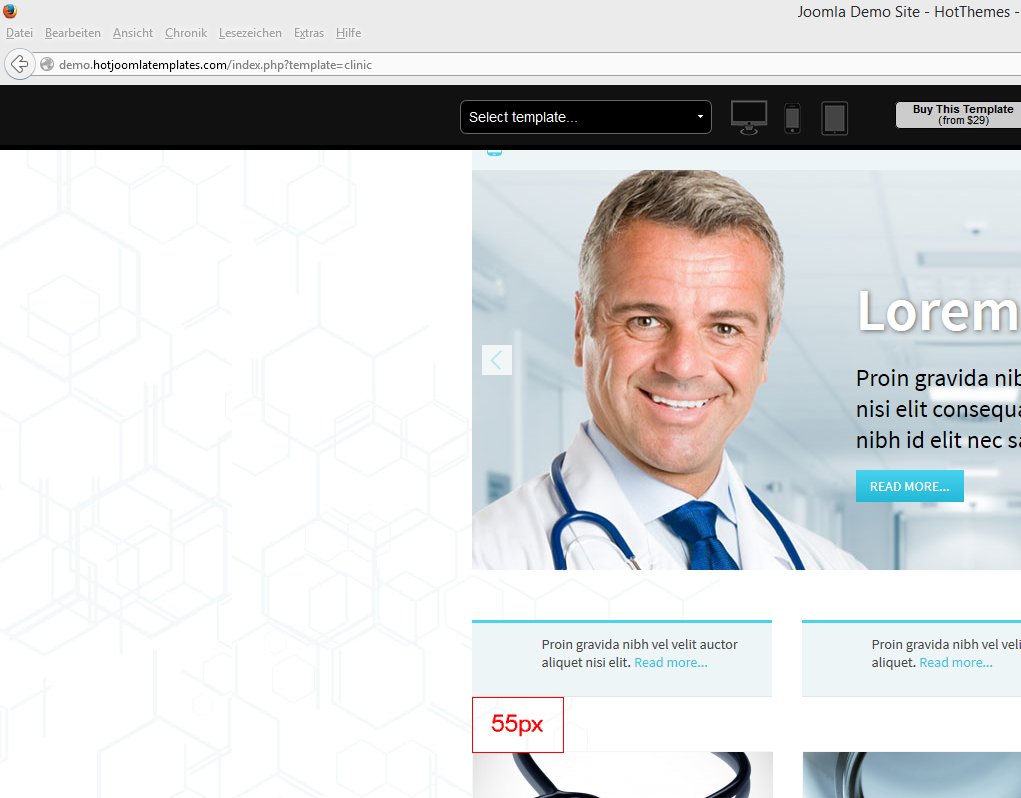The image size is (1021, 798).
Task: Open the Lesezeichen menu
Action: click(250, 33)
